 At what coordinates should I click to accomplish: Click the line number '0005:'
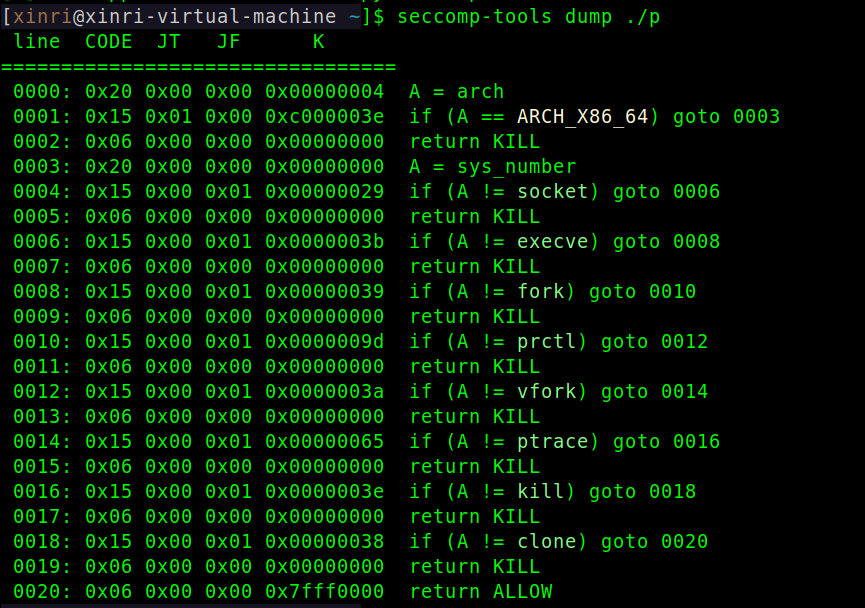(42, 216)
